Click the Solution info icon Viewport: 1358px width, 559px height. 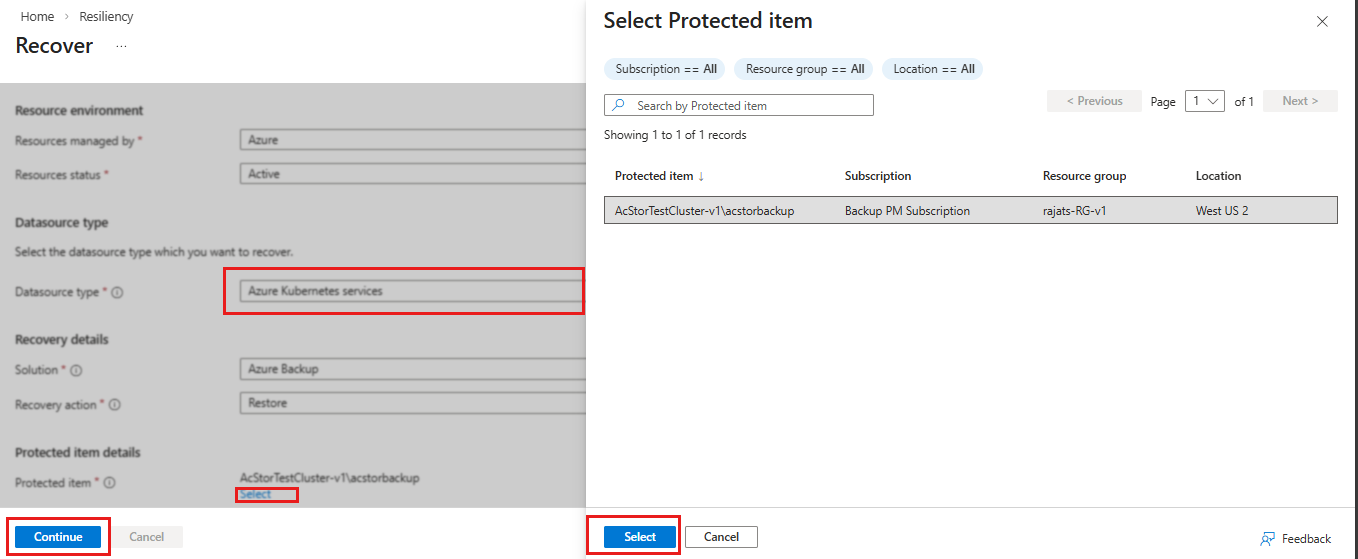(76, 370)
